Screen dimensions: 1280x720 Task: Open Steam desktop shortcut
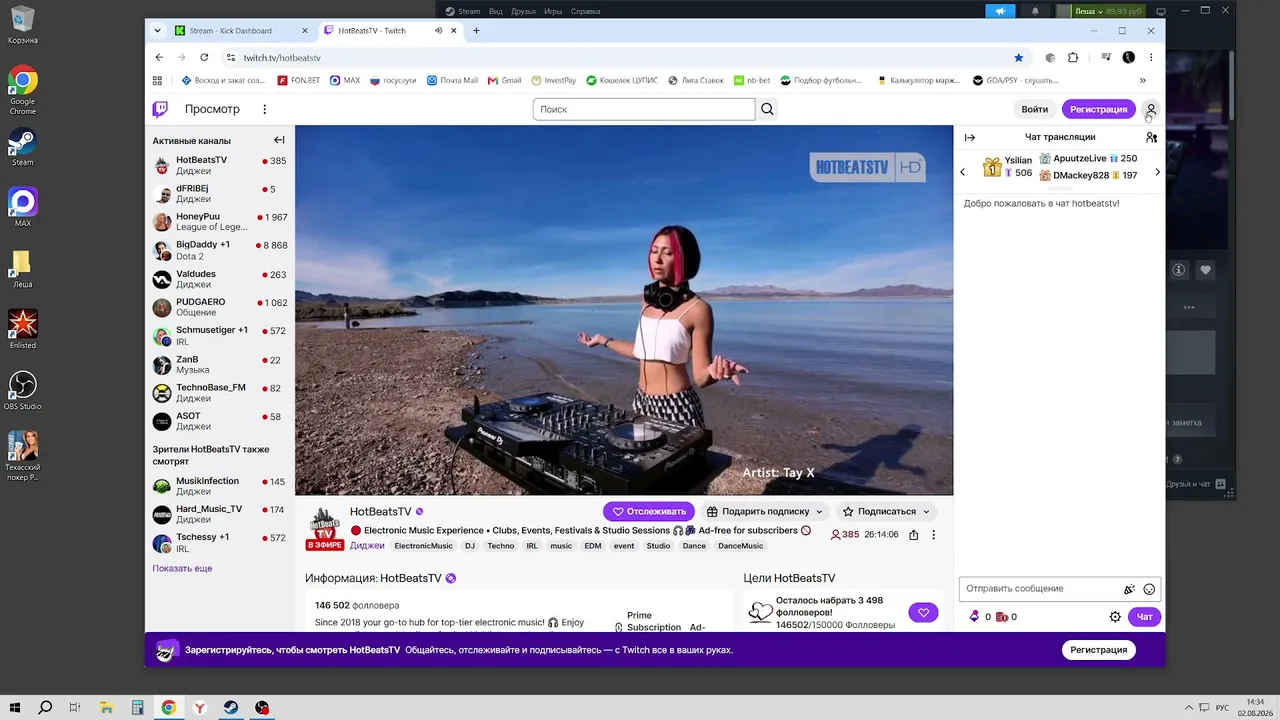coord(22,147)
